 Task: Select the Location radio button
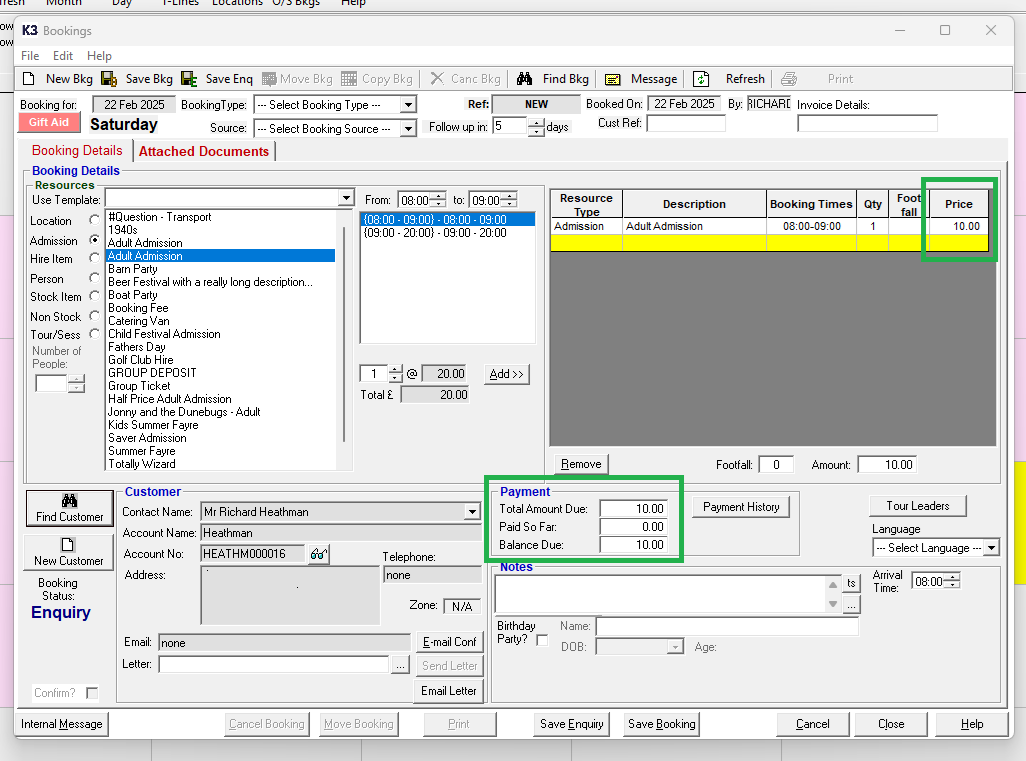coord(95,220)
